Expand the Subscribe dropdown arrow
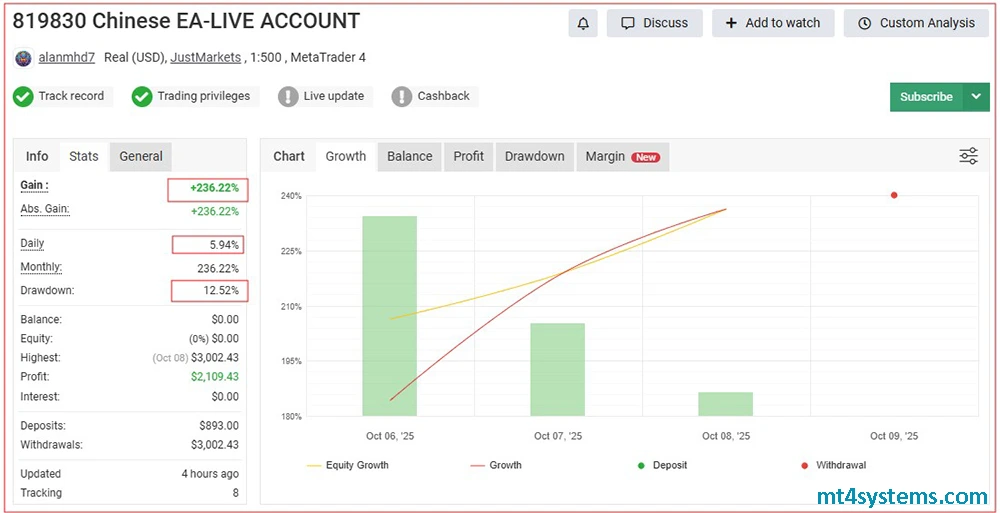This screenshot has width=1000, height=513. tap(976, 97)
